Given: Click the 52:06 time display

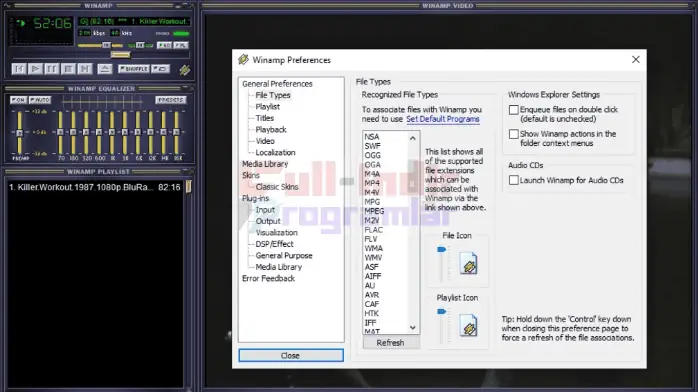Looking at the screenshot, I should pos(52,23).
